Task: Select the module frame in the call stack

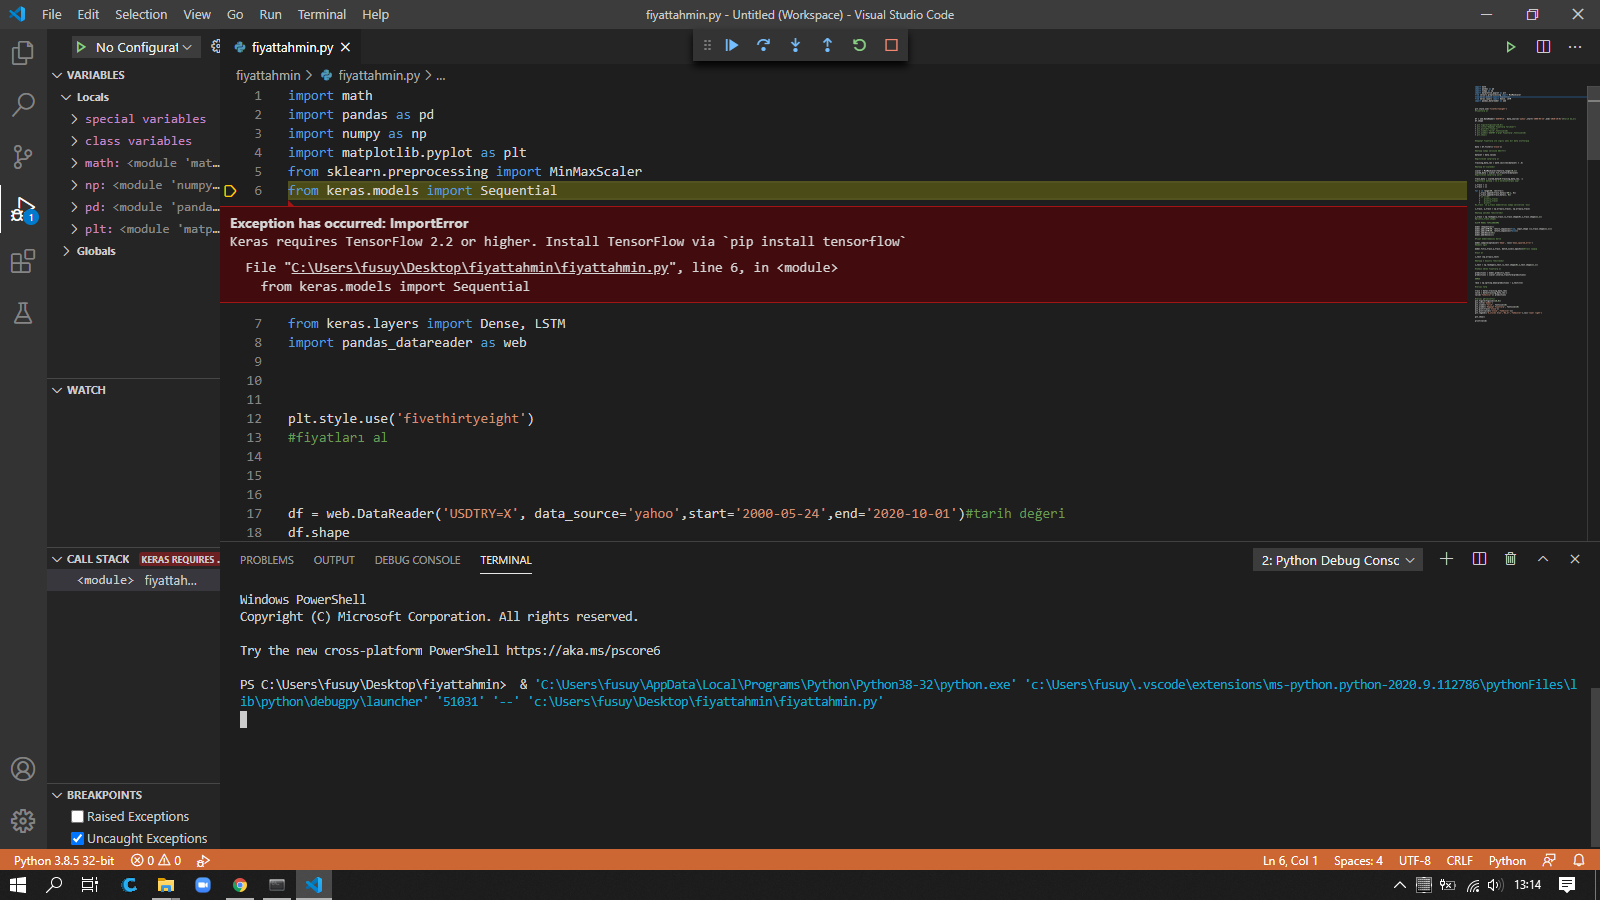Action: pos(133,580)
